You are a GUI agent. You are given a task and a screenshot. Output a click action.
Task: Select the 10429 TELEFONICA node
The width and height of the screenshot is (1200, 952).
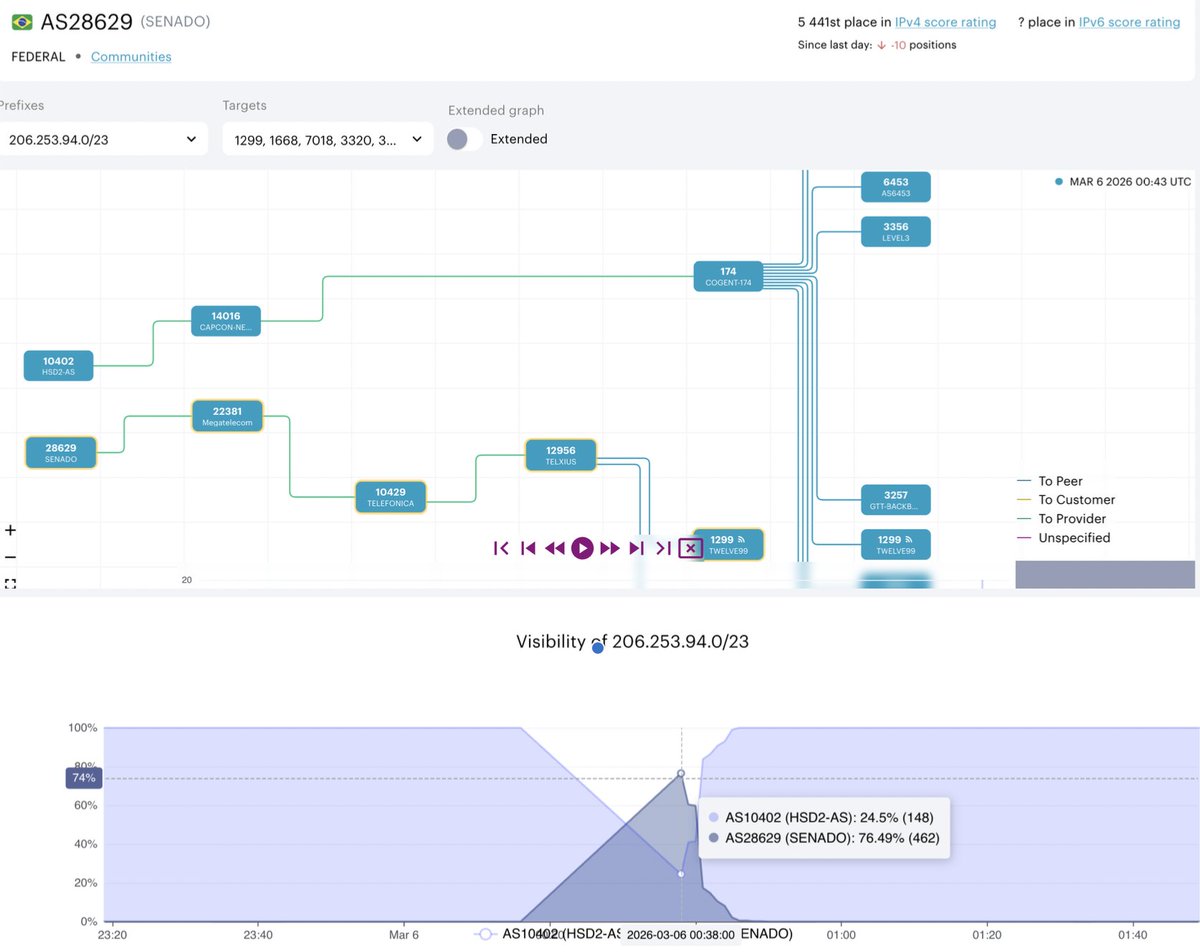pyautogui.click(x=391, y=497)
